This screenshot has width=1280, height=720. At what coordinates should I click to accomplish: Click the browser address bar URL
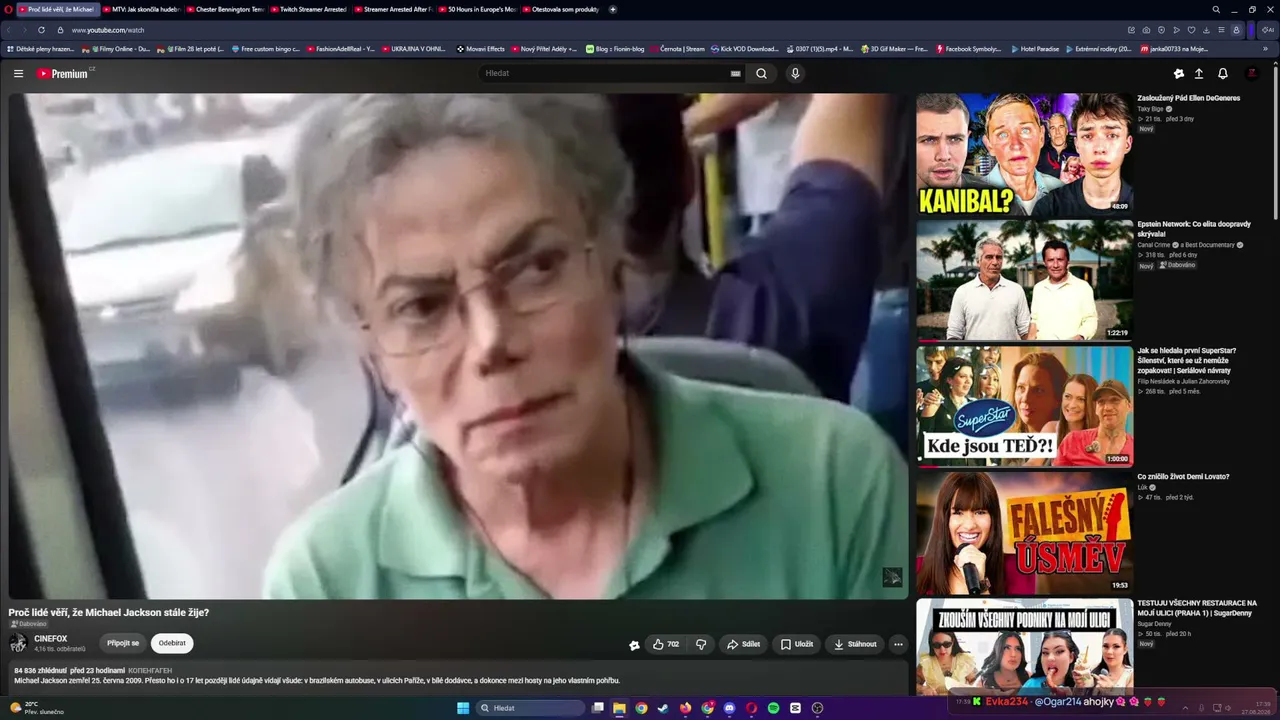(x=108, y=30)
